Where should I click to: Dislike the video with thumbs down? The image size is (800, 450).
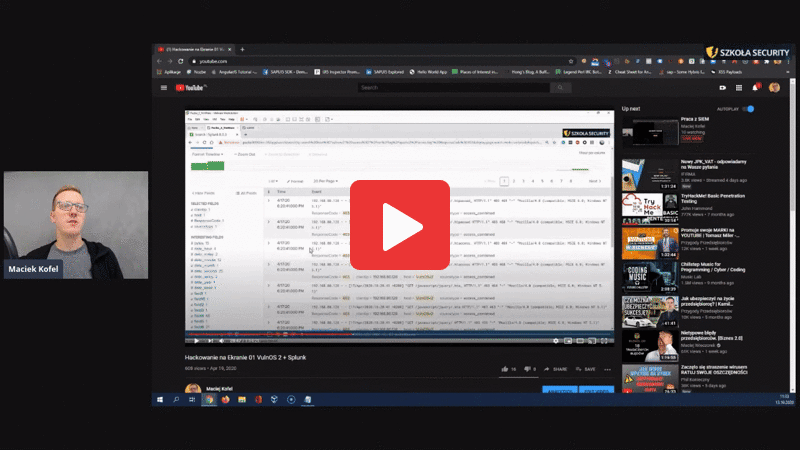click(x=529, y=369)
